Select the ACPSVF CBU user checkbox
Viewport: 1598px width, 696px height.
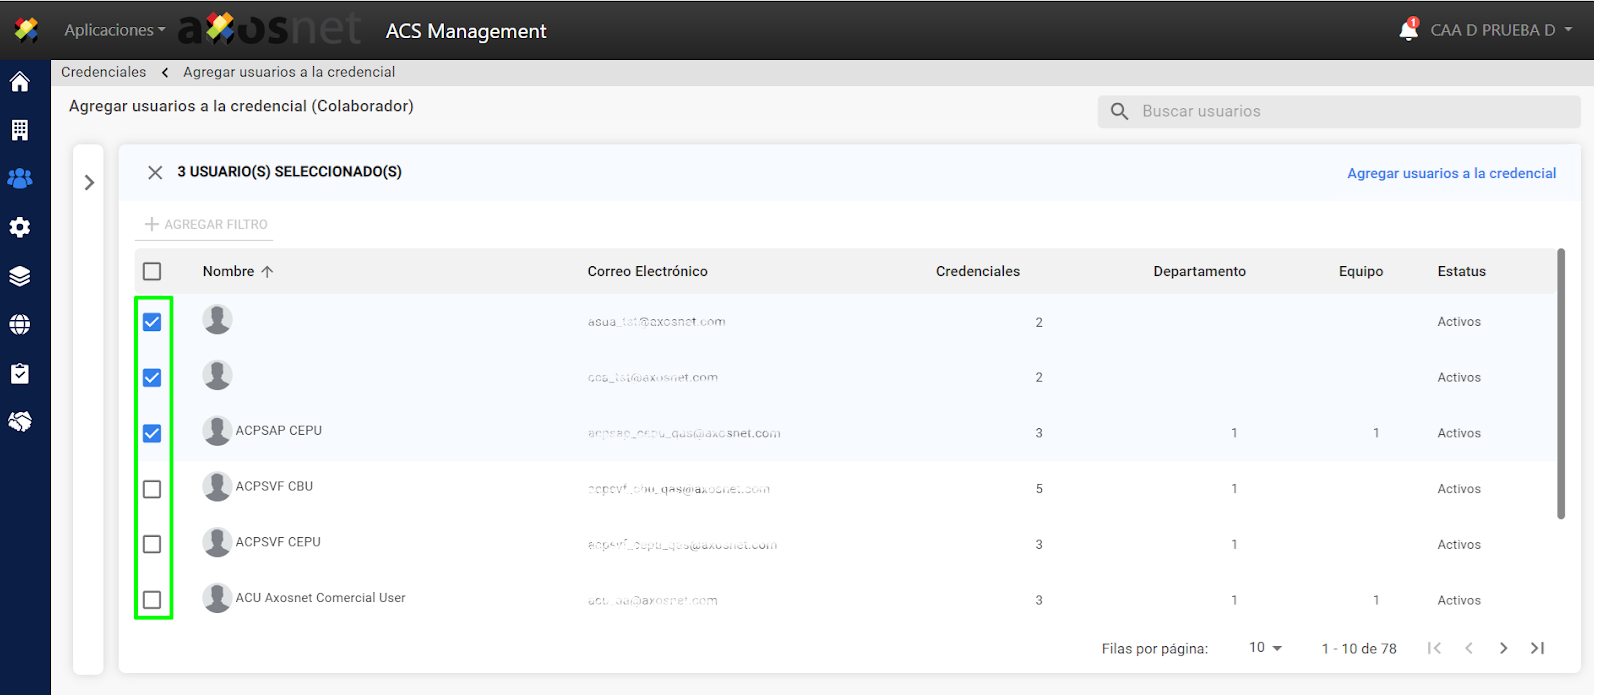(152, 489)
